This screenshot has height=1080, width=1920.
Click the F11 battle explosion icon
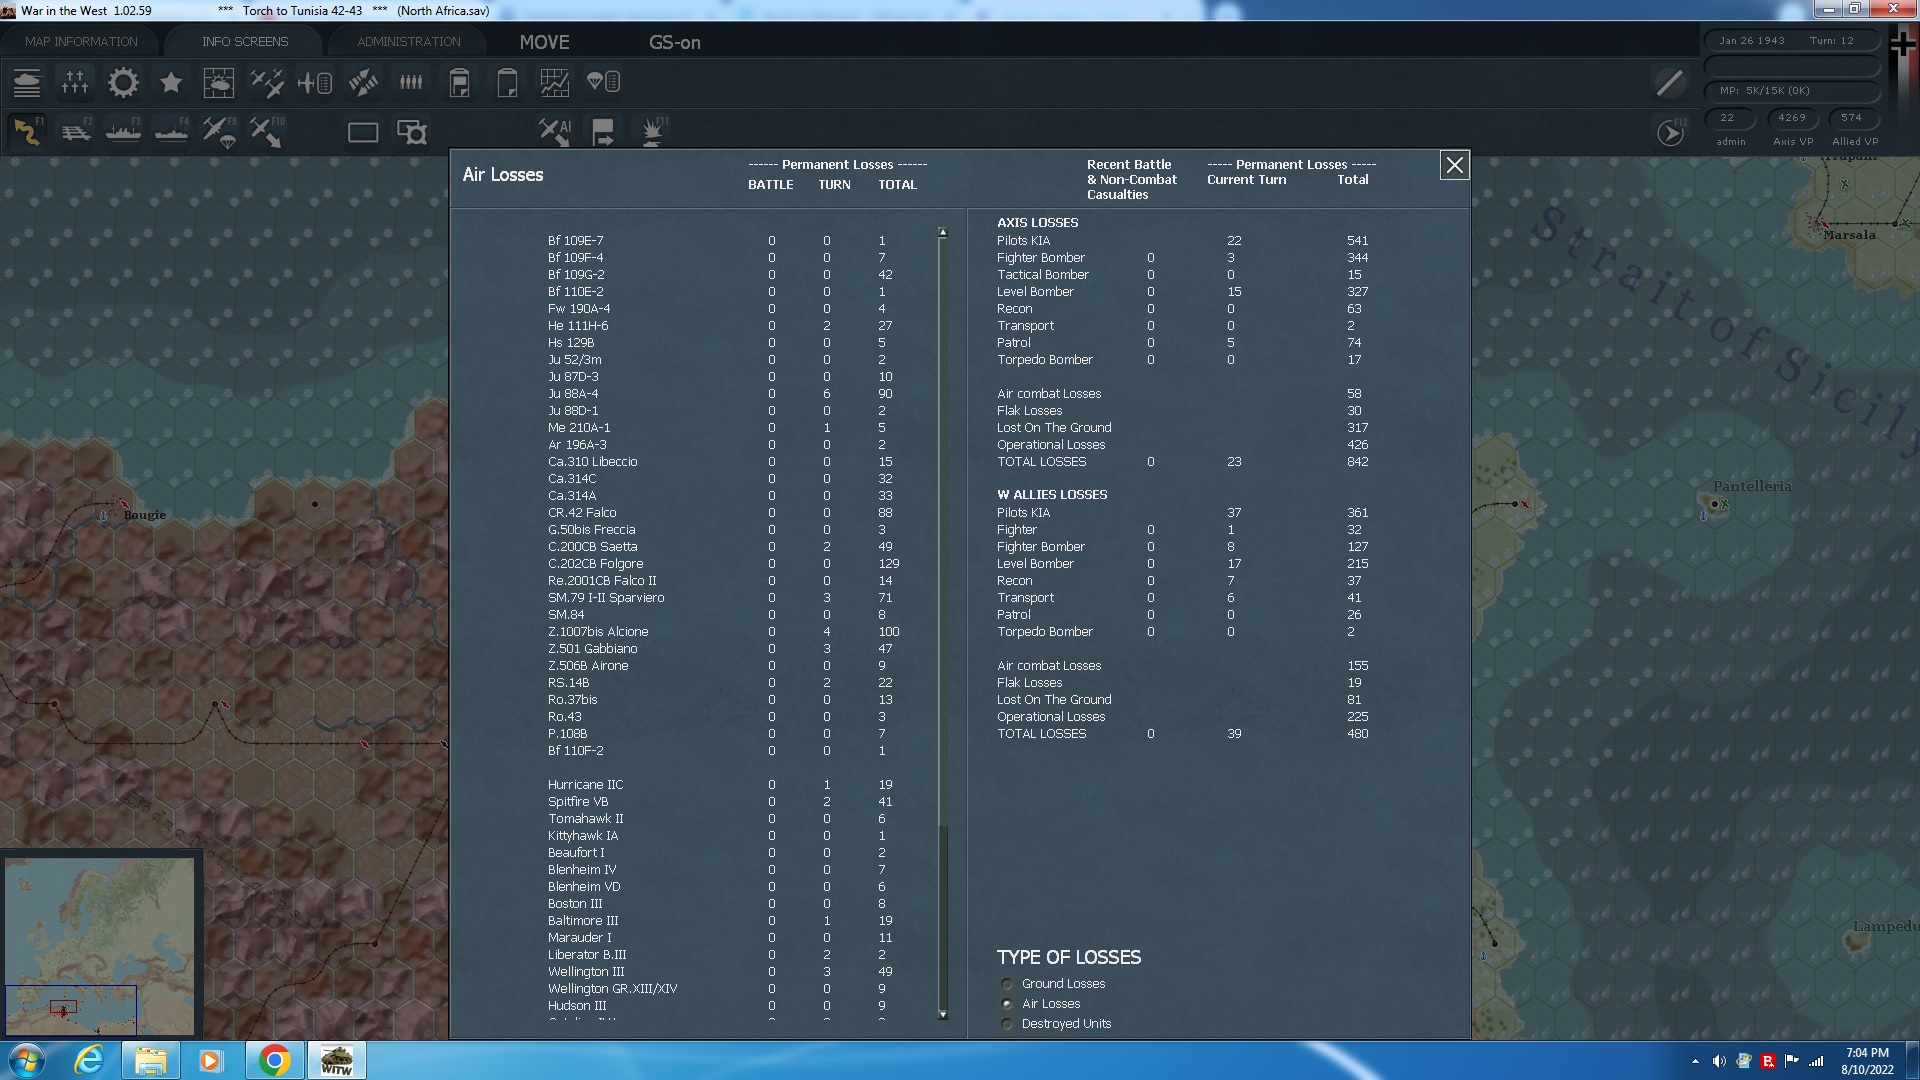[x=652, y=131]
